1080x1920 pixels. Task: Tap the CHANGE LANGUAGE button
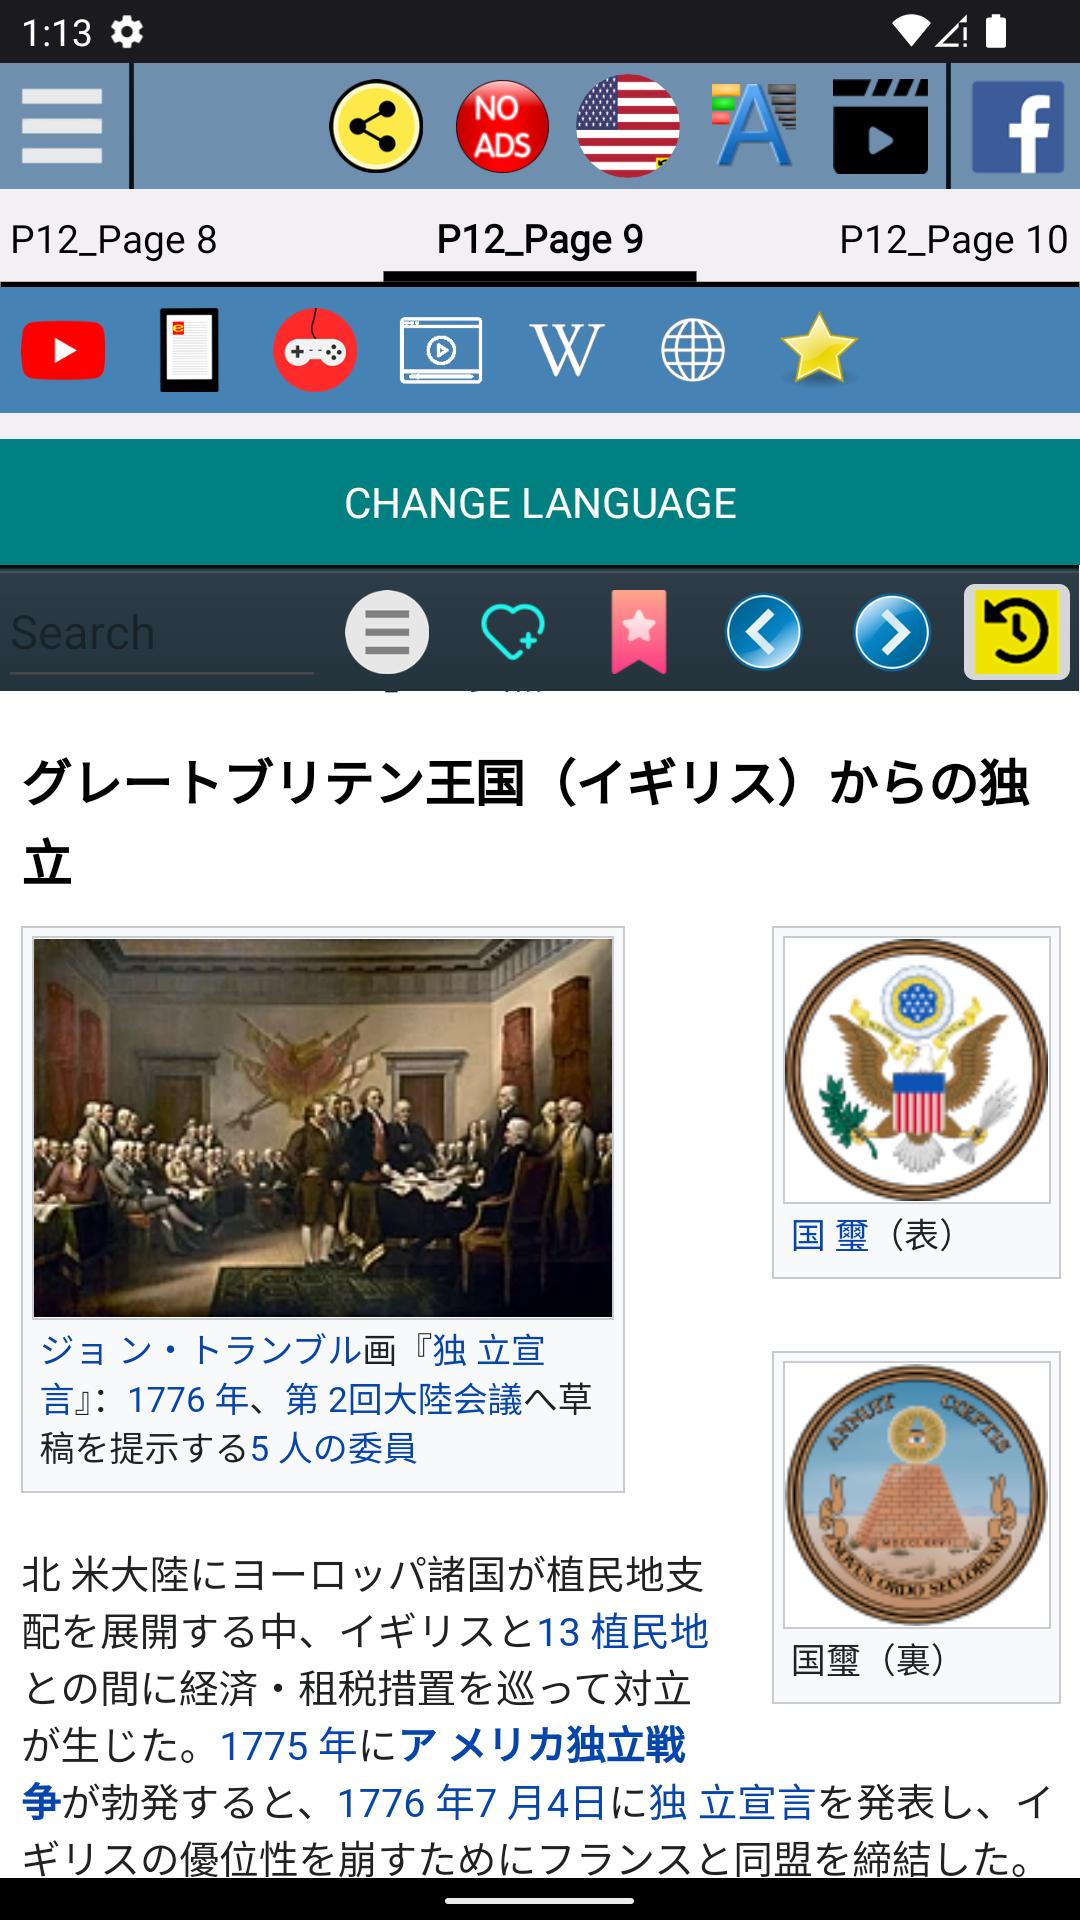click(x=540, y=503)
